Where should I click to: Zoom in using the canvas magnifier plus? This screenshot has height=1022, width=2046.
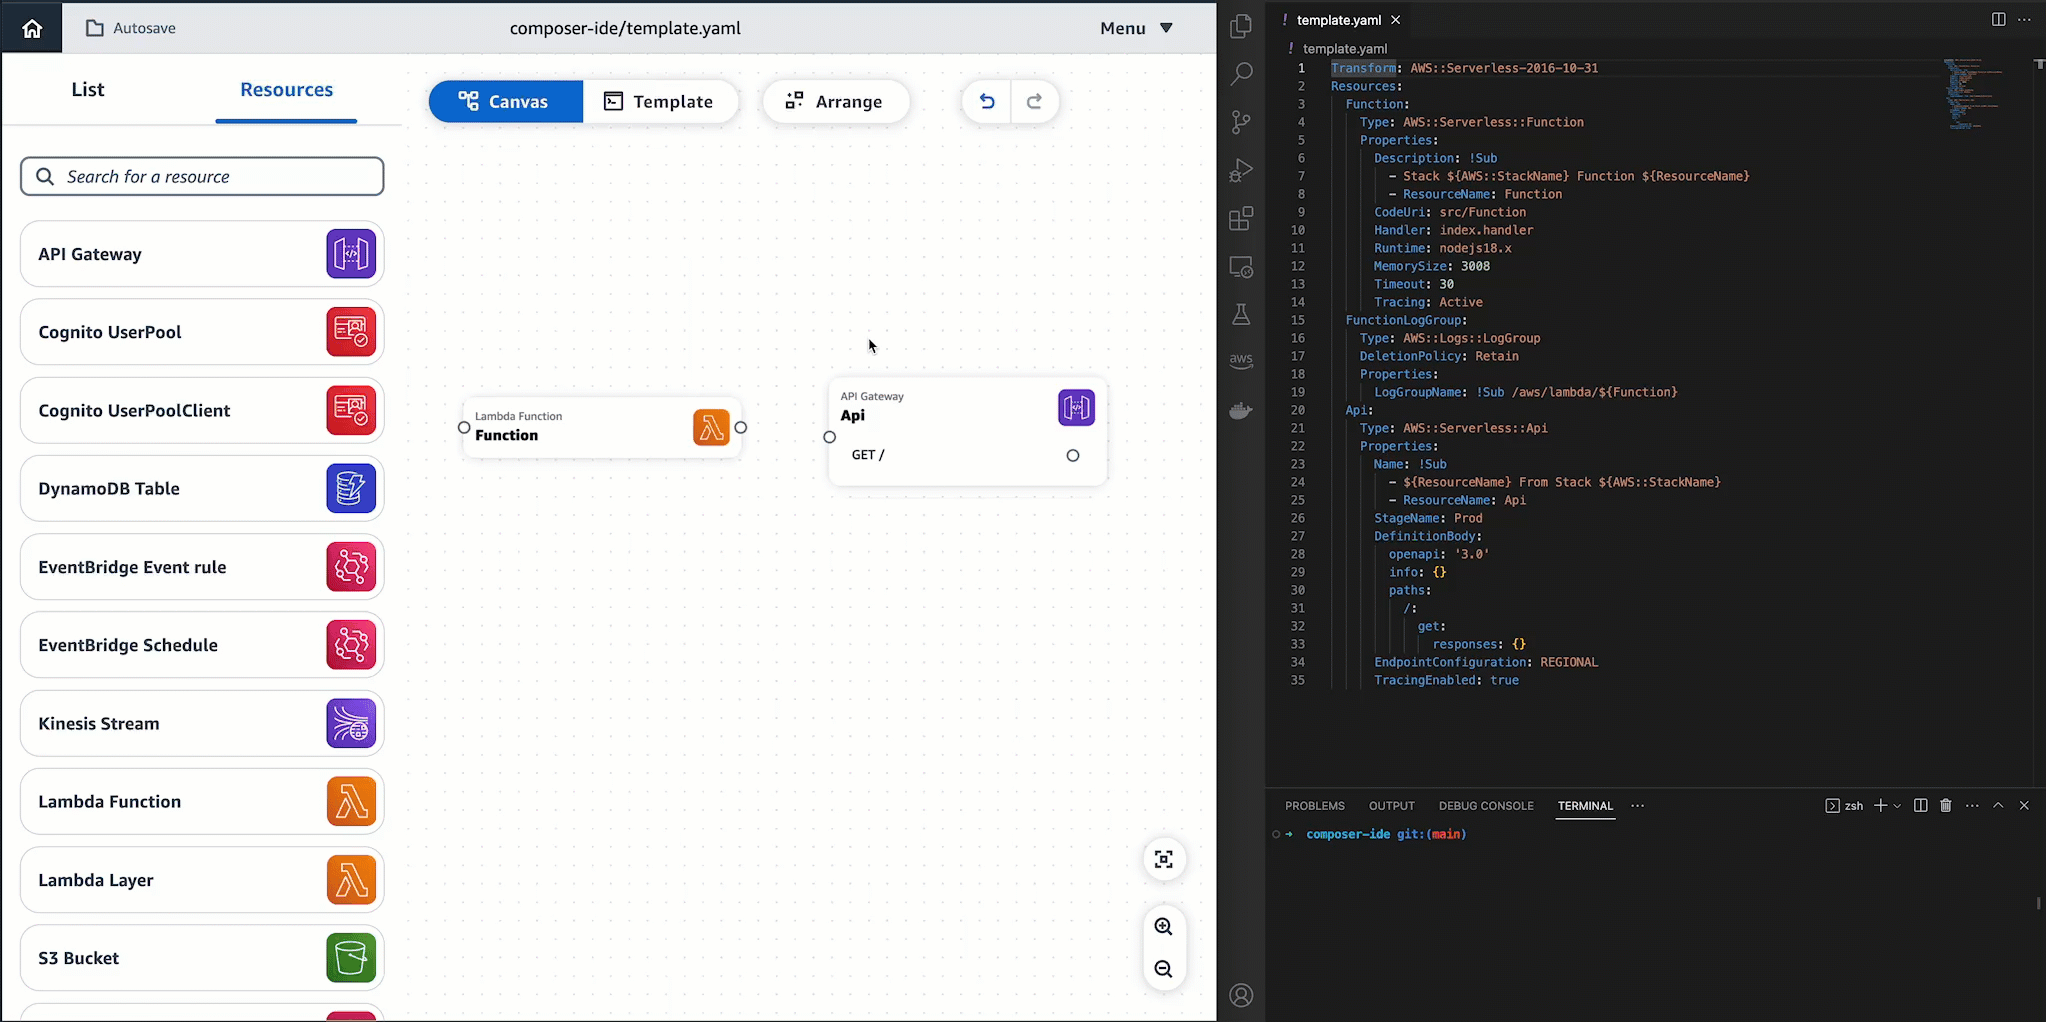[1164, 926]
